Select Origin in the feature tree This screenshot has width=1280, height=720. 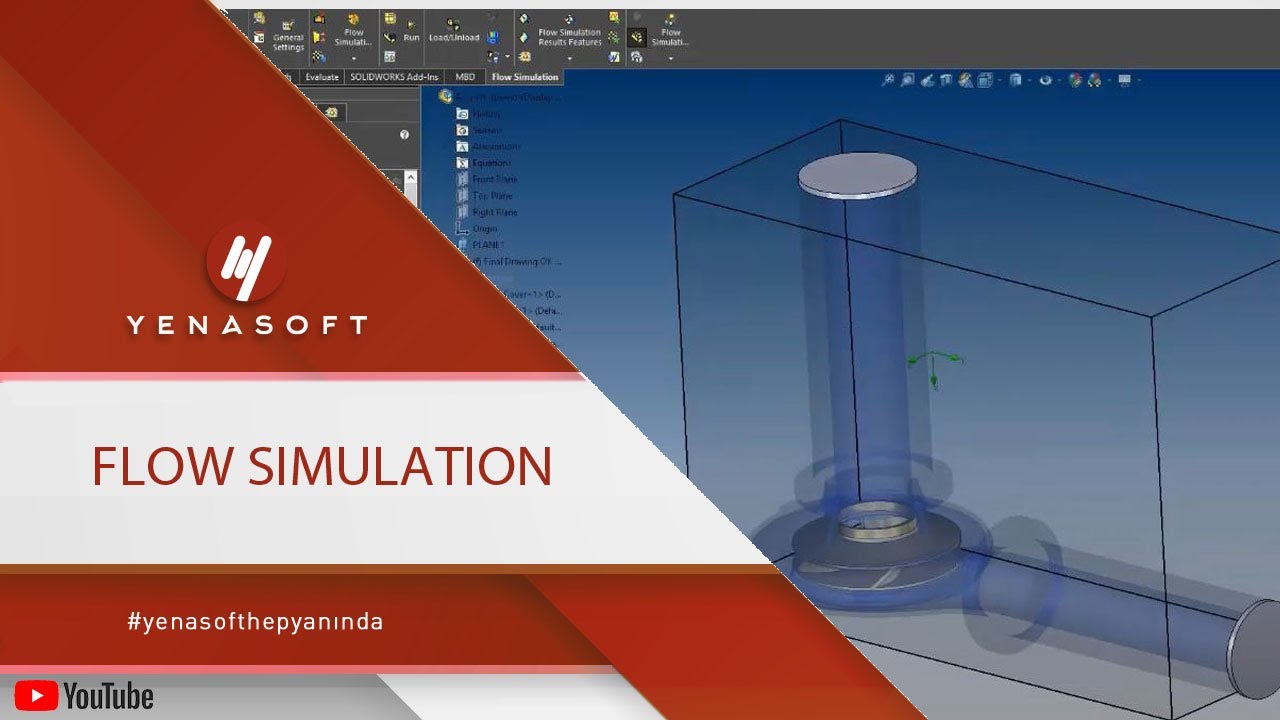[x=477, y=229]
